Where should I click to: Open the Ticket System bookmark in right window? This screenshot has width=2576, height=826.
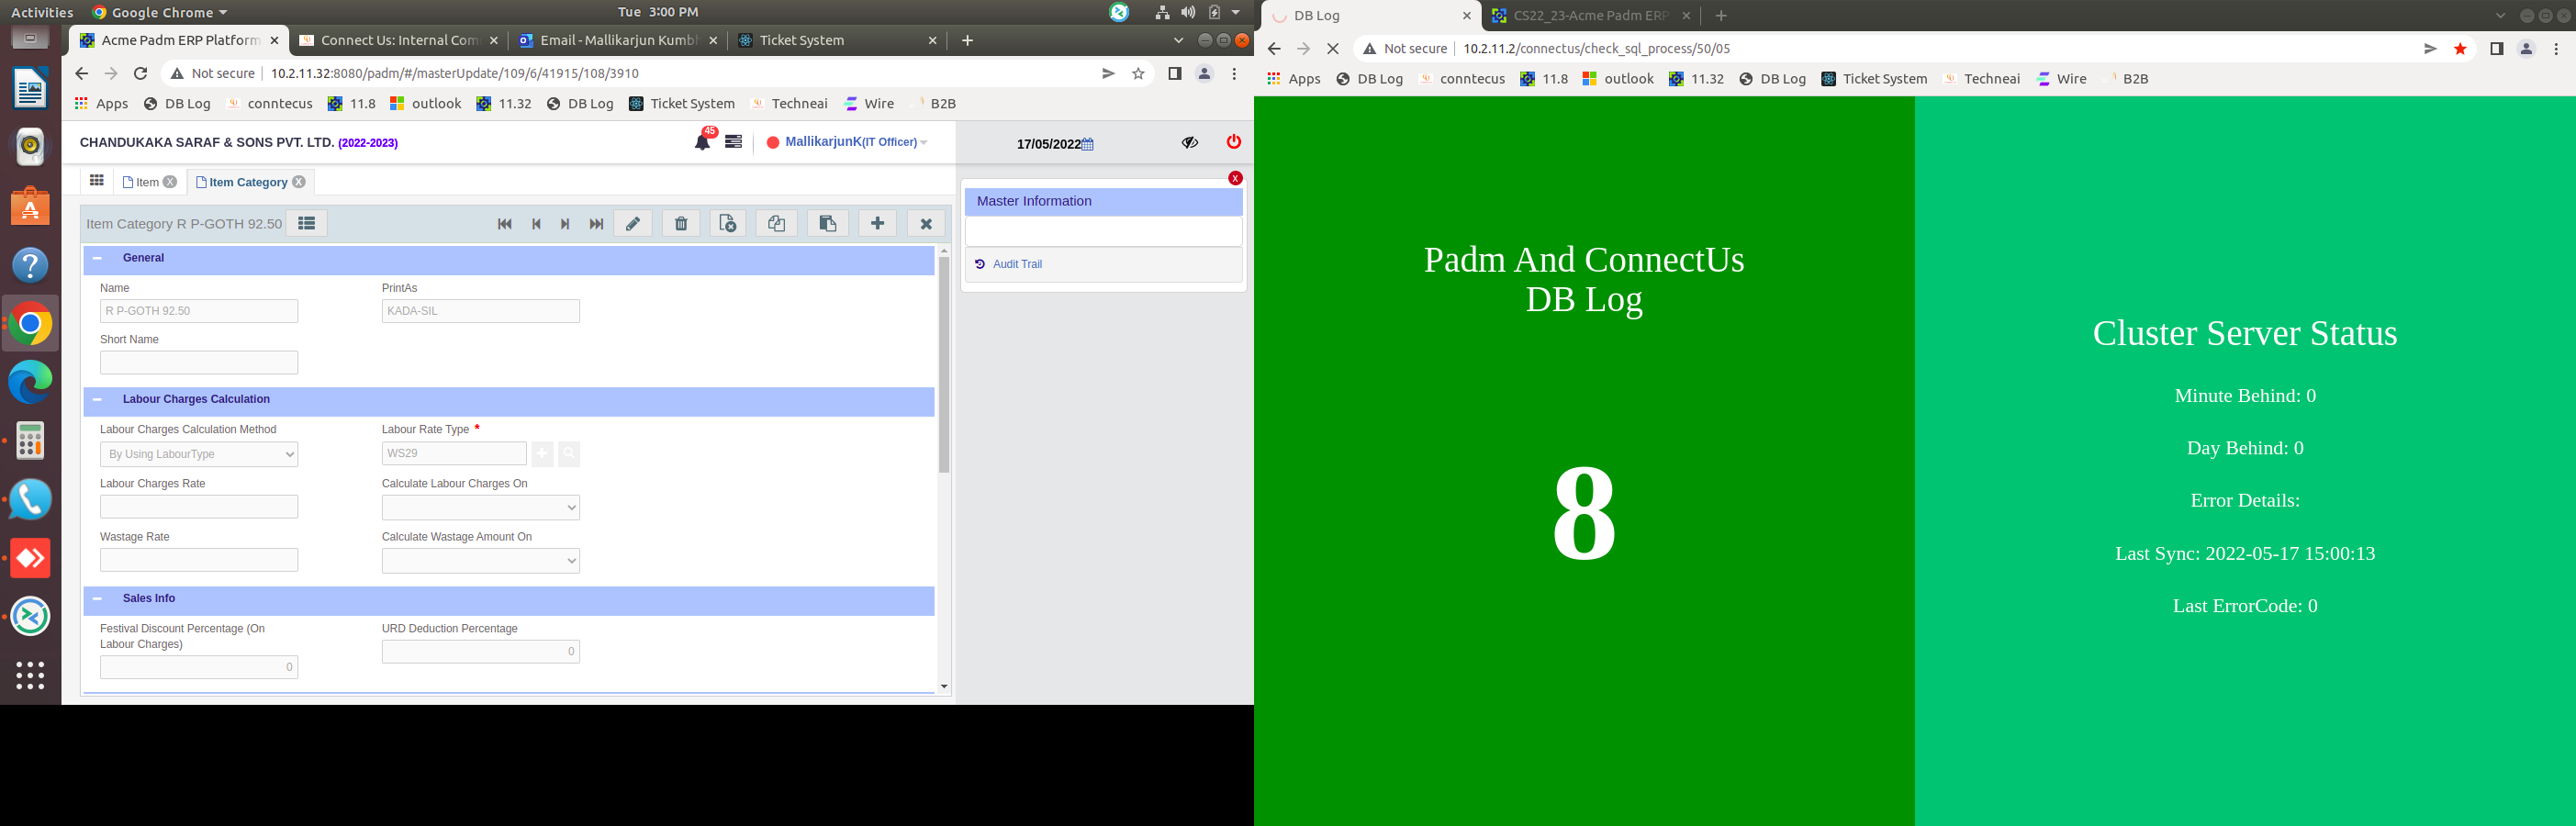(x=1874, y=79)
